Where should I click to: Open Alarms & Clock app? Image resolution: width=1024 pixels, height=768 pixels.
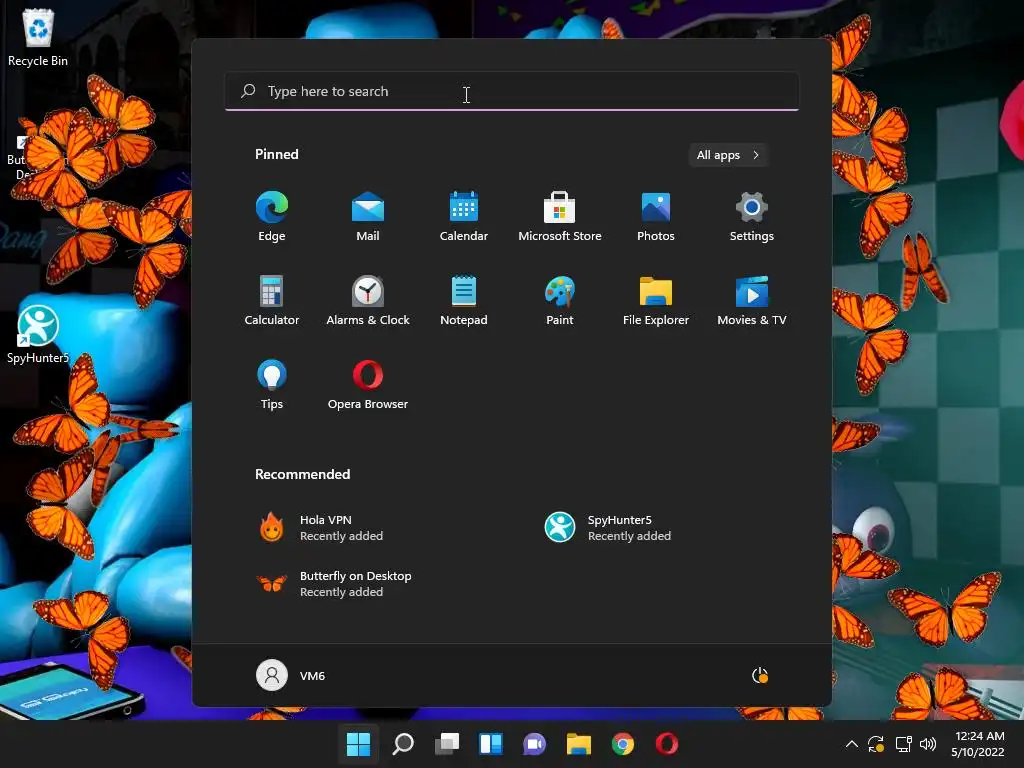368,300
